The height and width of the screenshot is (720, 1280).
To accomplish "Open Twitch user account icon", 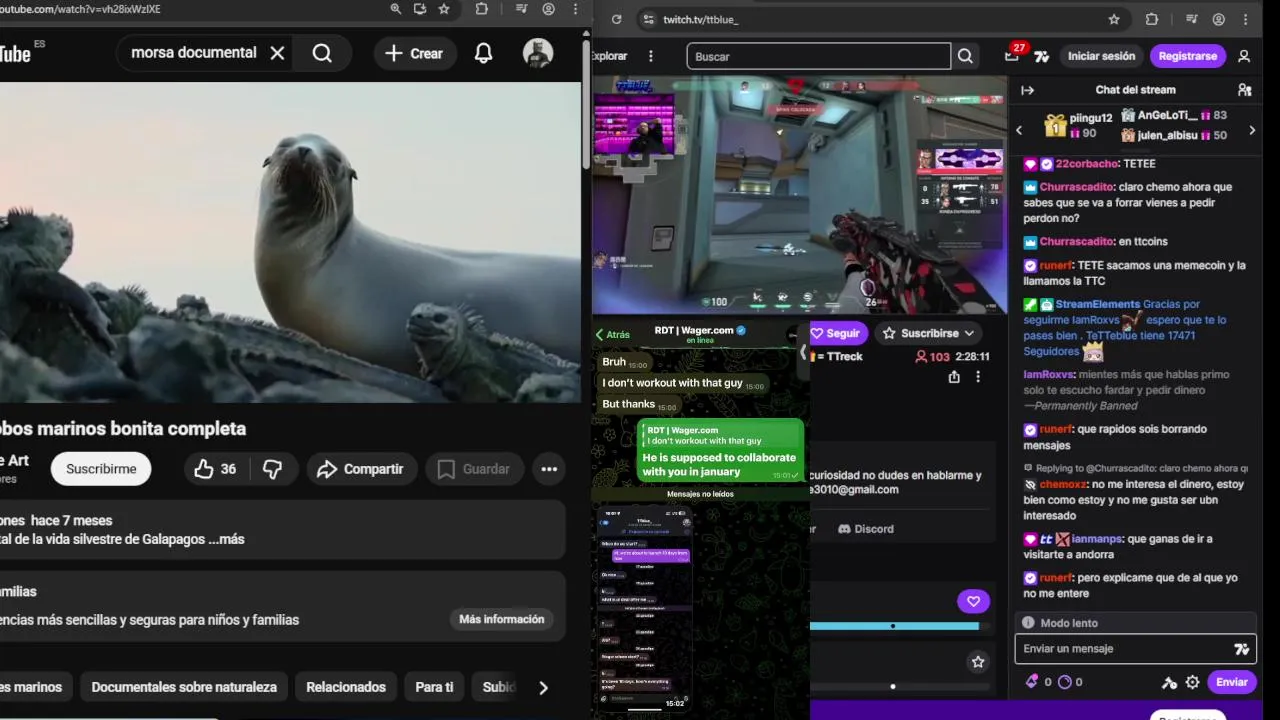I will (1244, 56).
